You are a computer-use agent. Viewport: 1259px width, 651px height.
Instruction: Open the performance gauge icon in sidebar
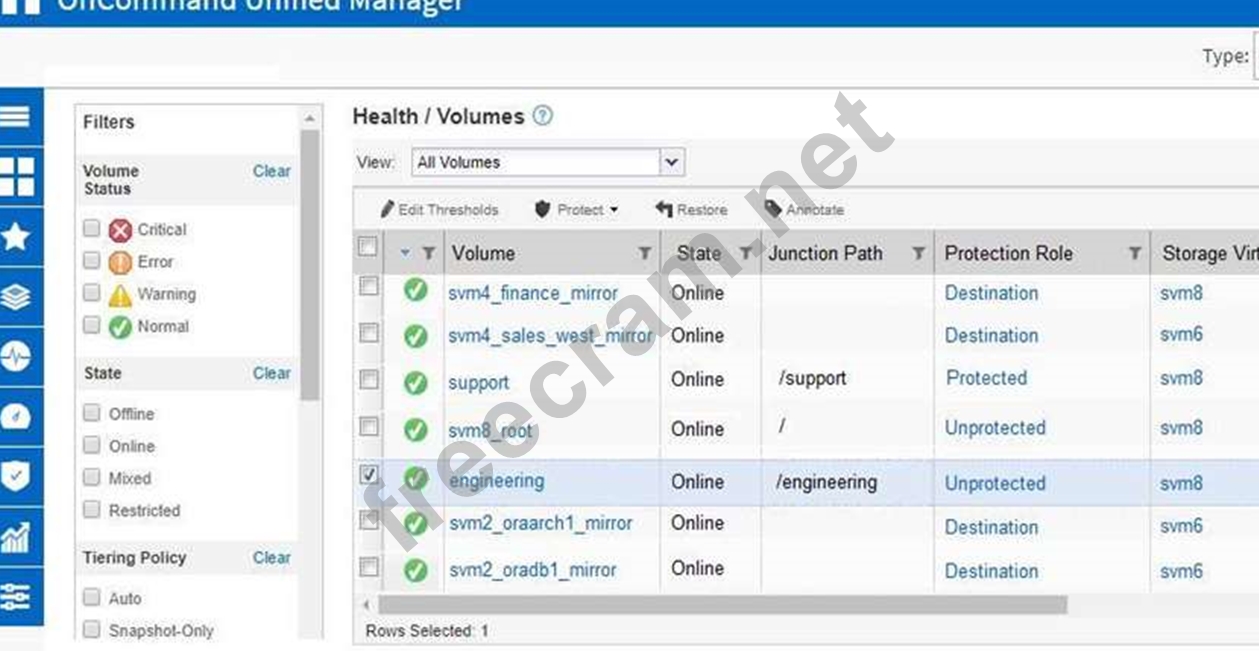pyautogui.click(x=17, y=417)
